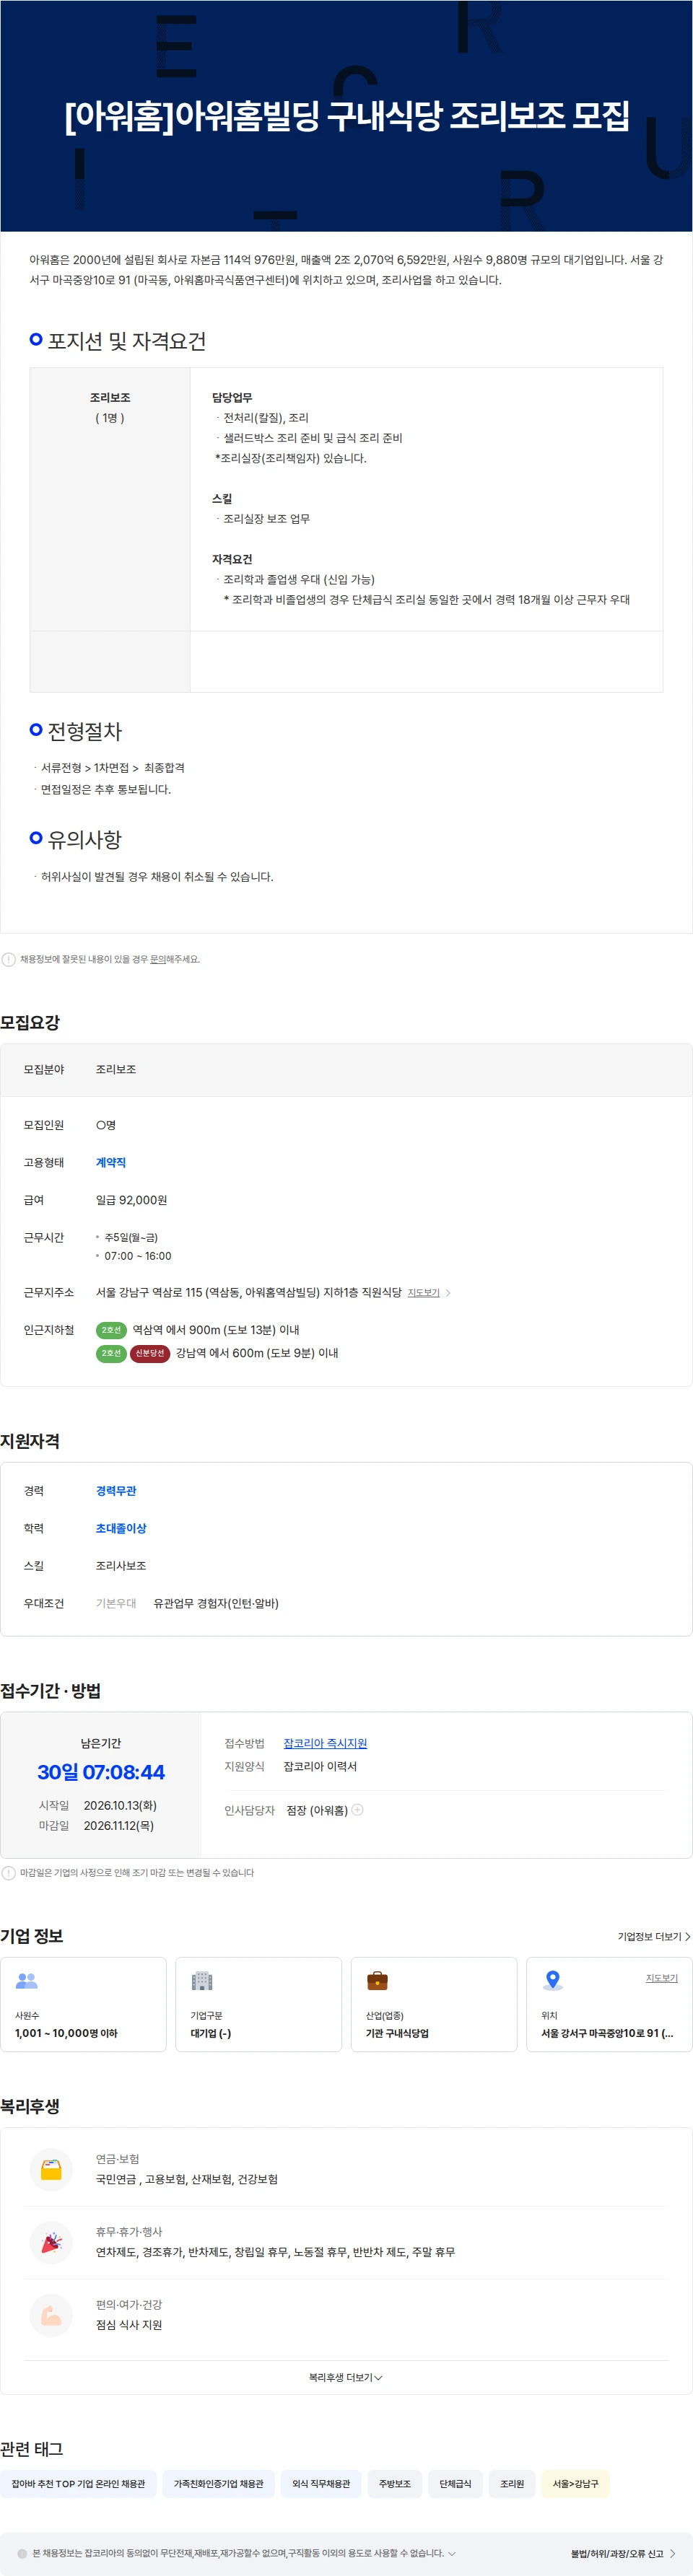Click the remaining time 30일 countdown
The width and height of the screenshot is (693, 2576).
coord(101,1772)
